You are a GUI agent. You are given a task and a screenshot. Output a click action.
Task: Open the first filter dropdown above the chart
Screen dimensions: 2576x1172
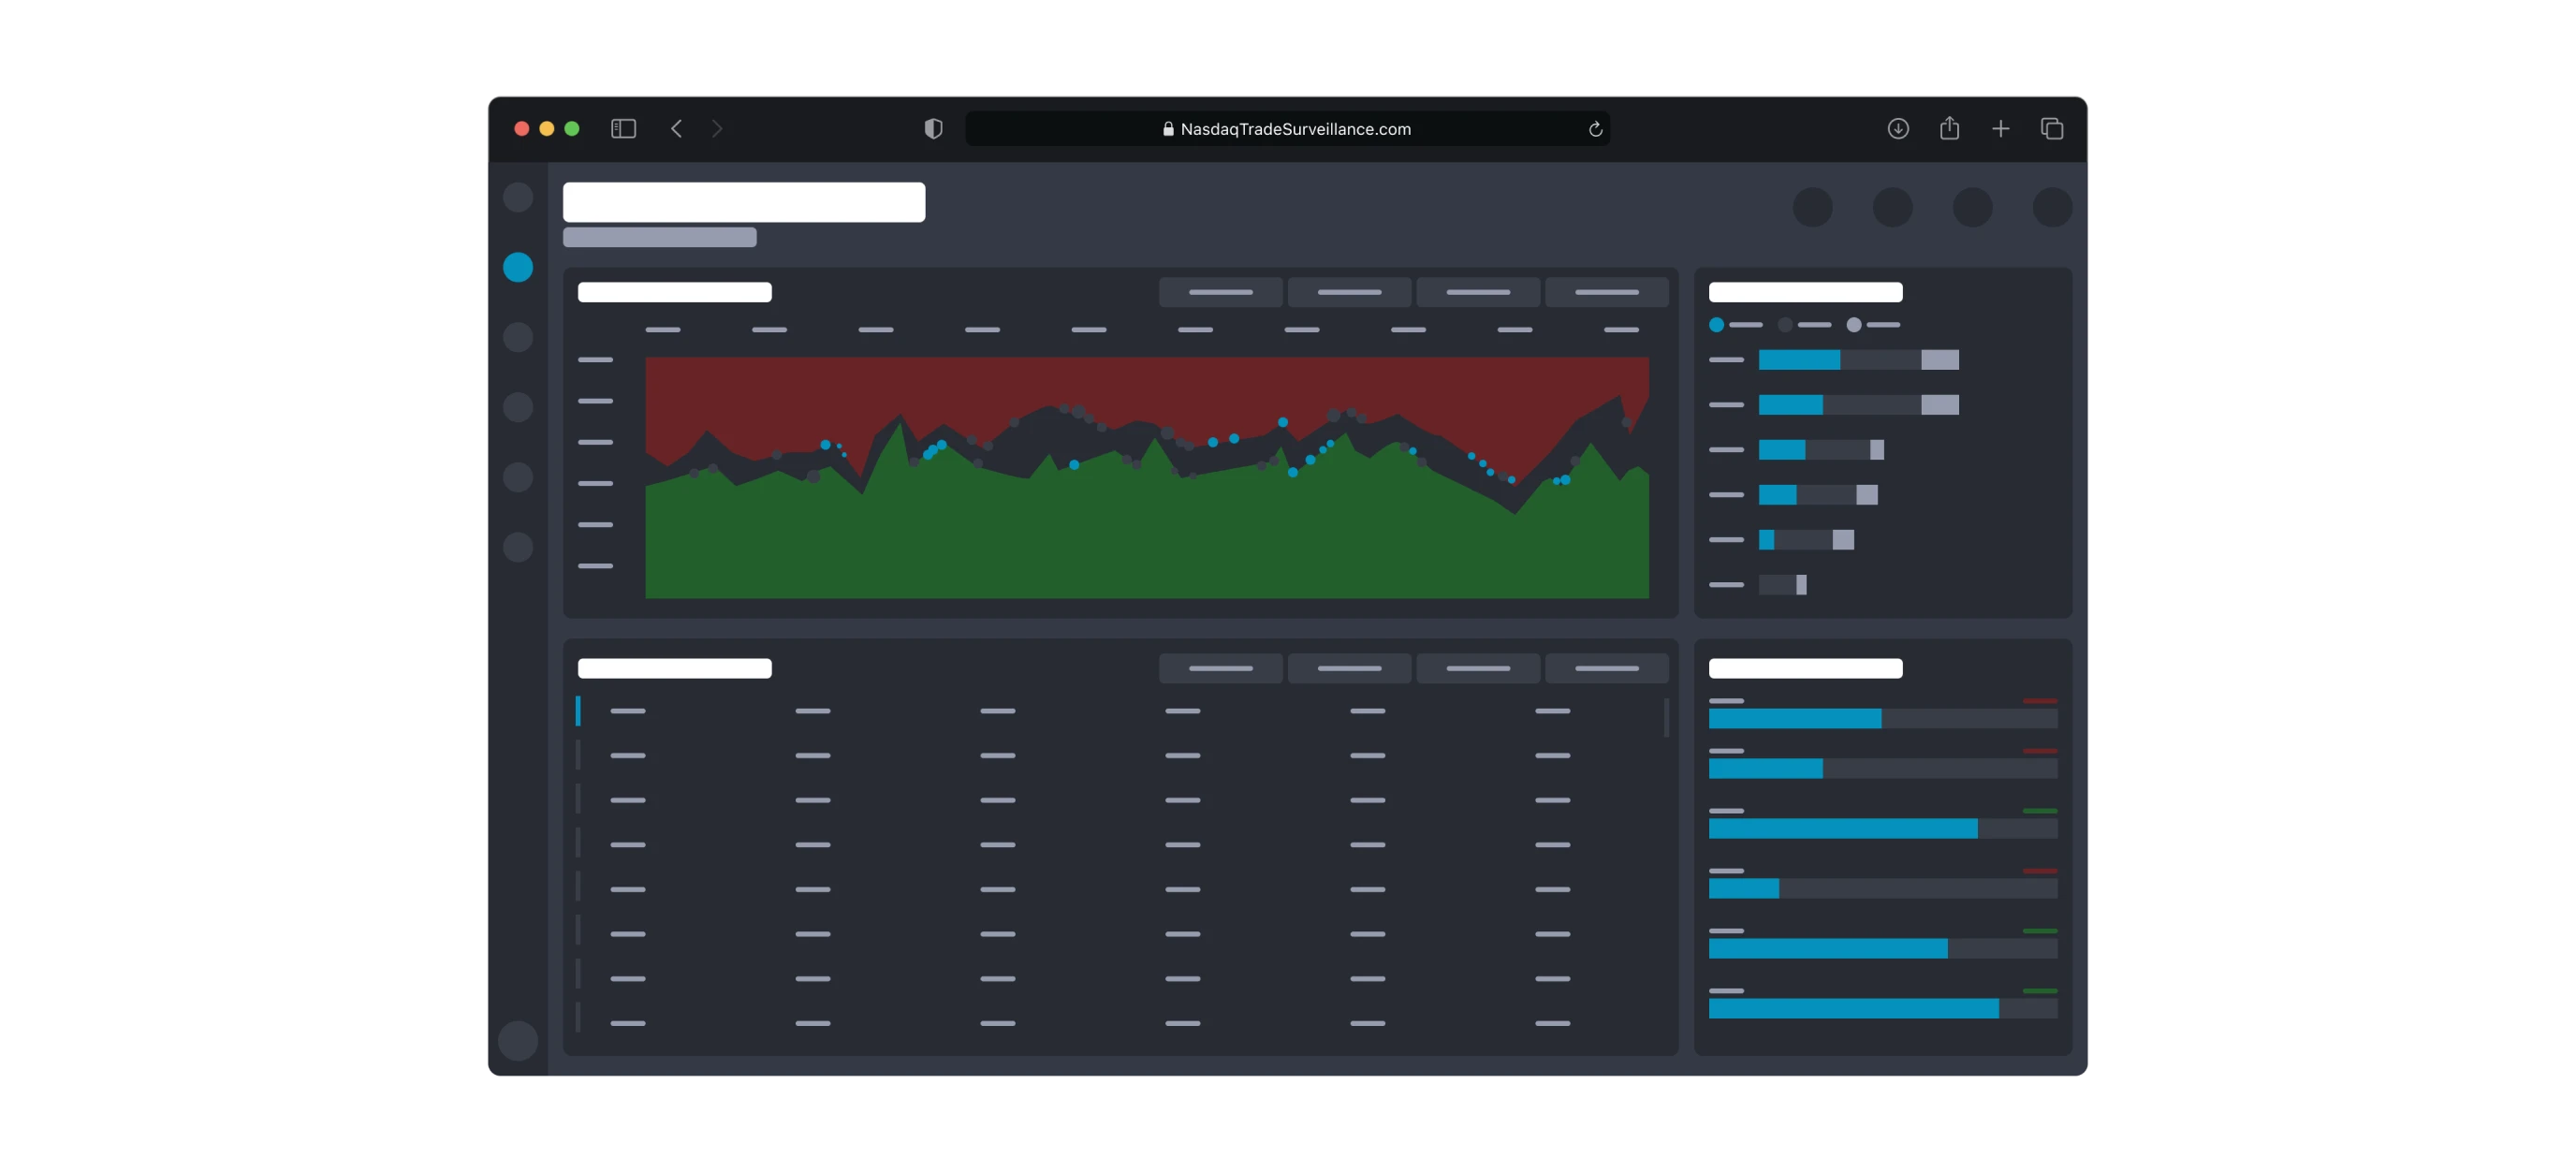click(x=1220, y=292)
